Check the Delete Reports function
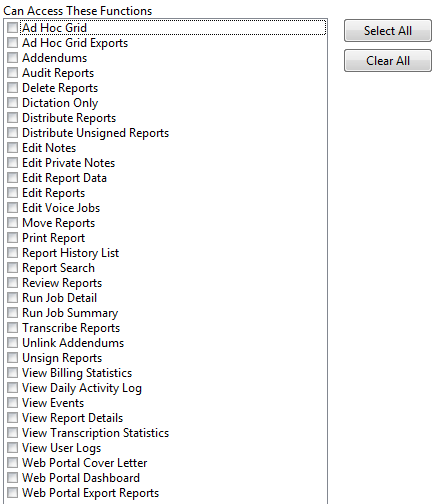Viewport: 434px width, 504px height. click(x=12, y=88)
